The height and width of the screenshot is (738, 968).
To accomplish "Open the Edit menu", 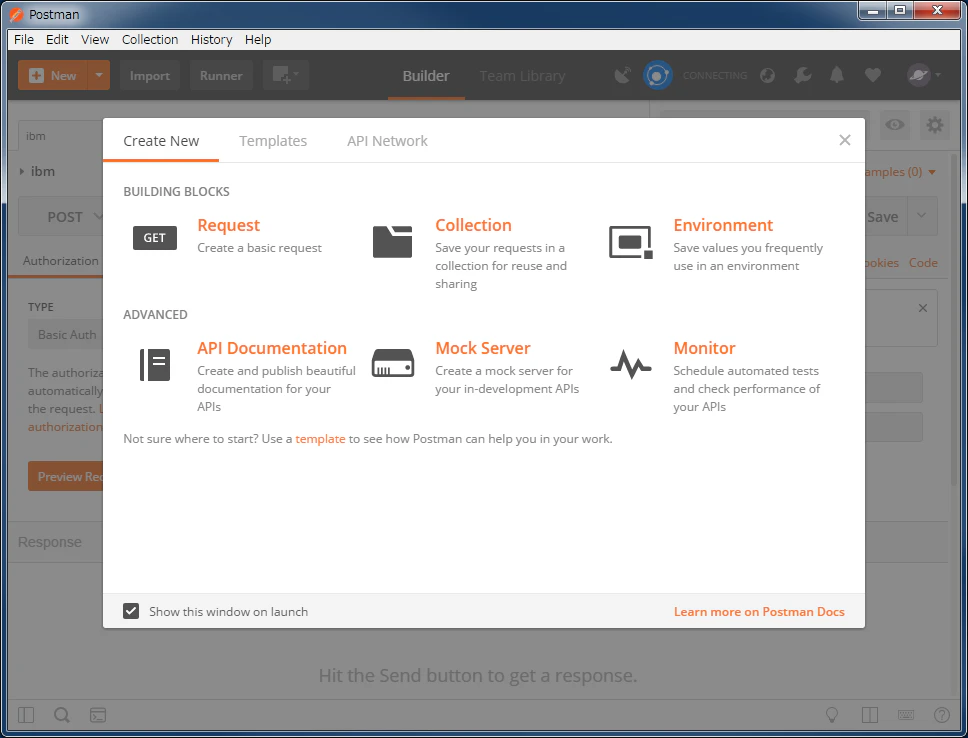I will (57, 40).
